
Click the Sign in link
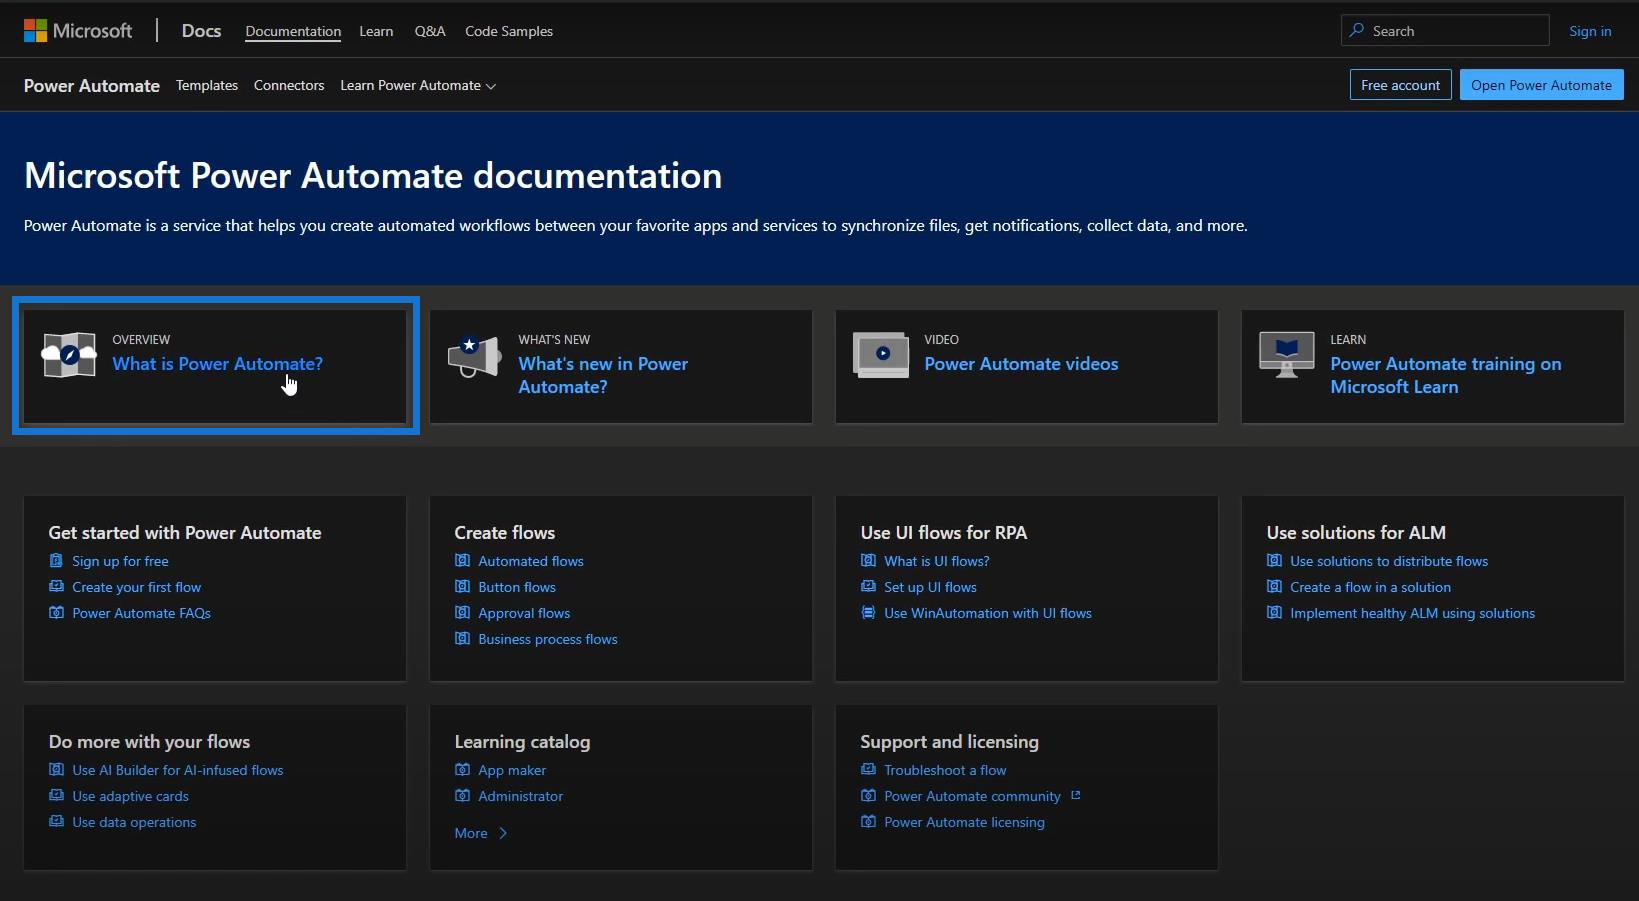pyautogui.click(x=1590, y=31)
